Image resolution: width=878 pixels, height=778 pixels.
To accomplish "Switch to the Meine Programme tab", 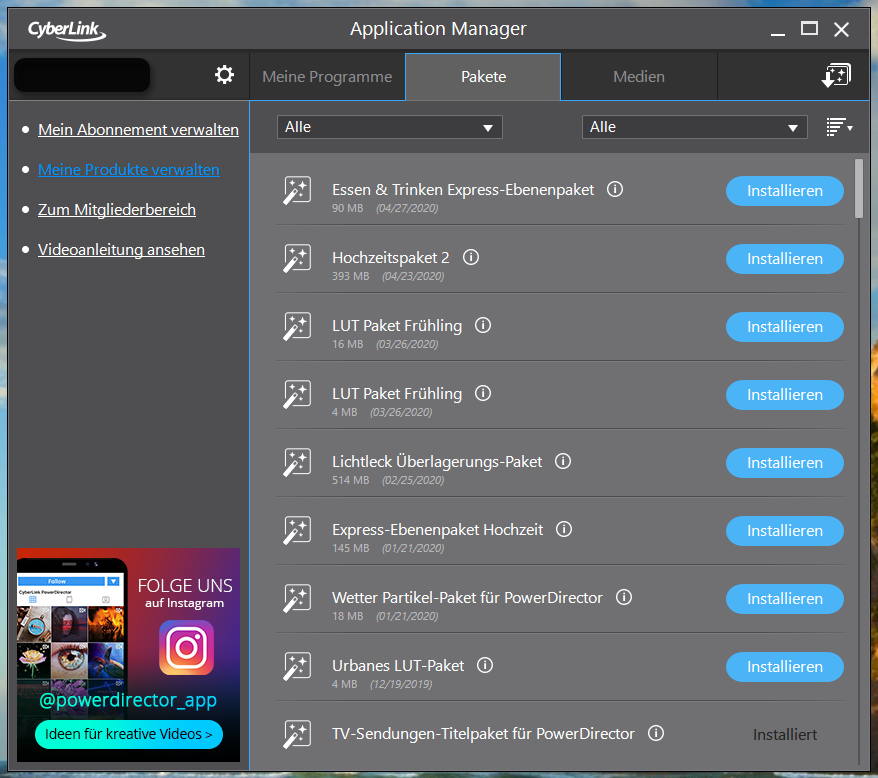I will (327, 77).
